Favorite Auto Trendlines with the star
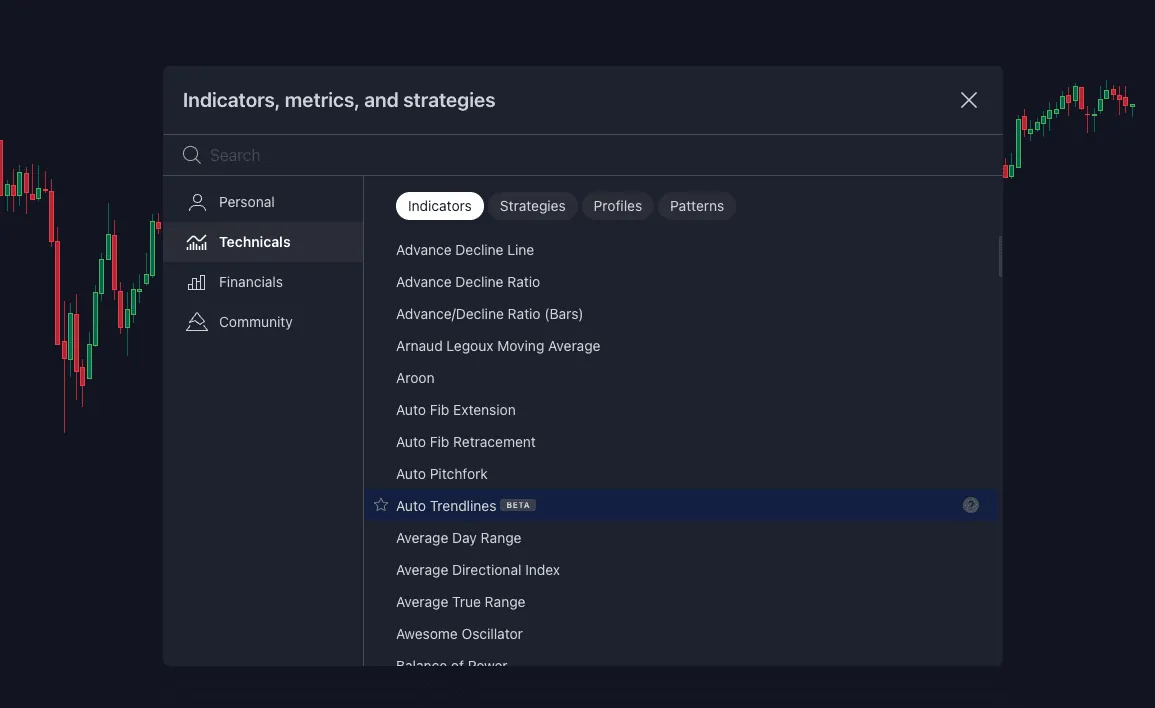Image resolution: width=1155 pixels, height=708 pixels. click(x=381, y=505)
